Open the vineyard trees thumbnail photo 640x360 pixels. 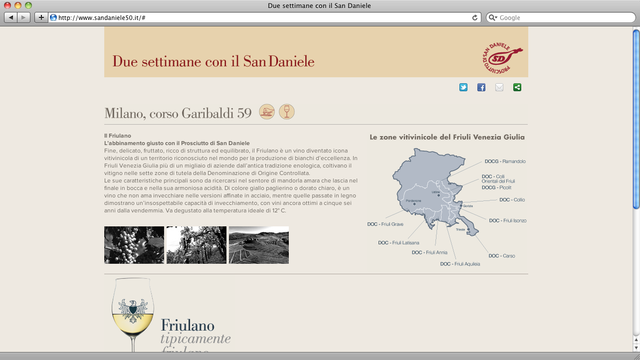[196, 245]
